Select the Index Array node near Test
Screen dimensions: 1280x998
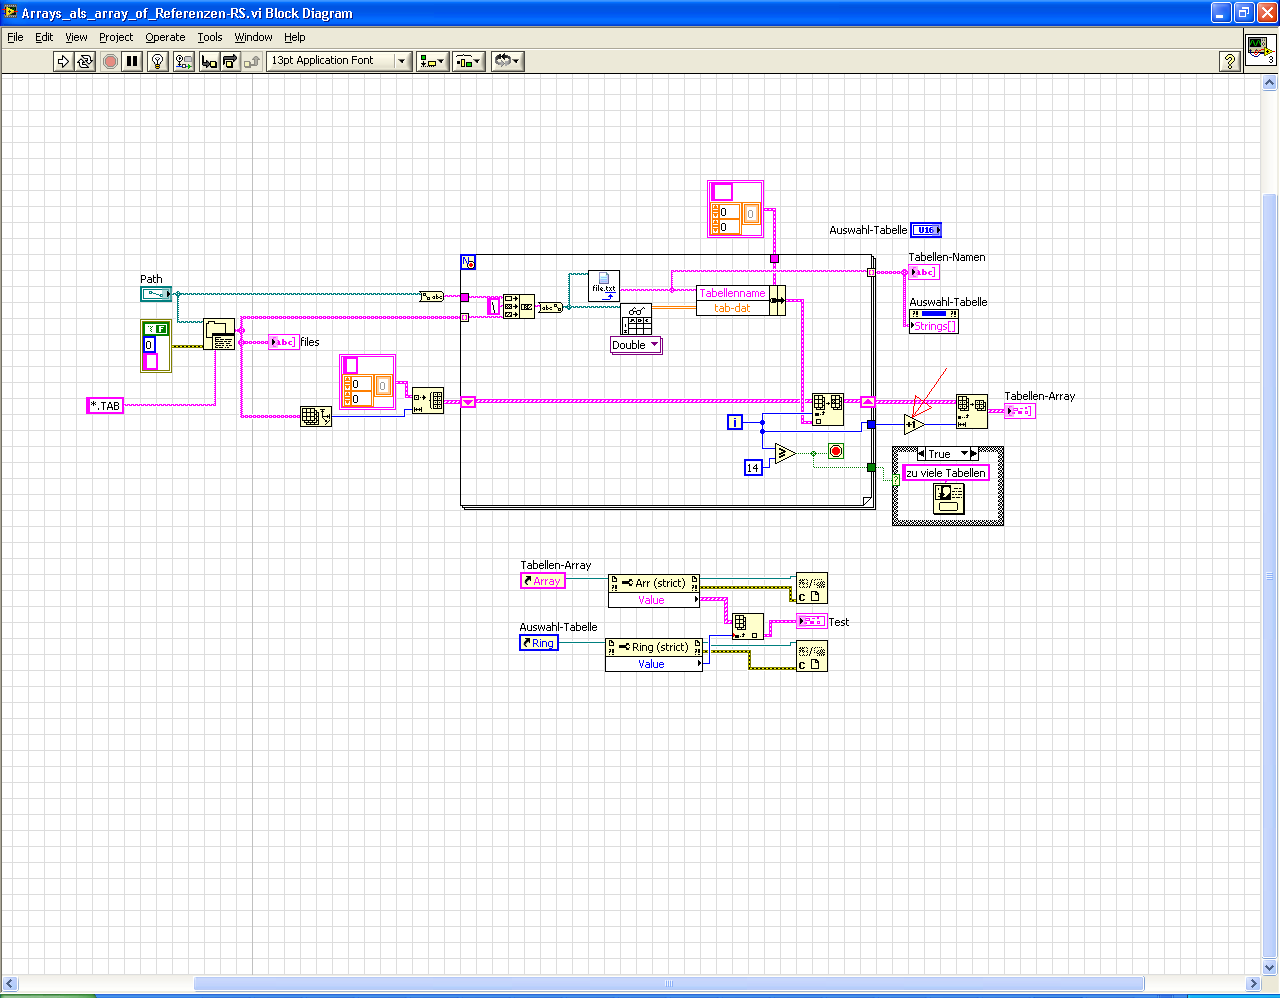coord(748,626)
